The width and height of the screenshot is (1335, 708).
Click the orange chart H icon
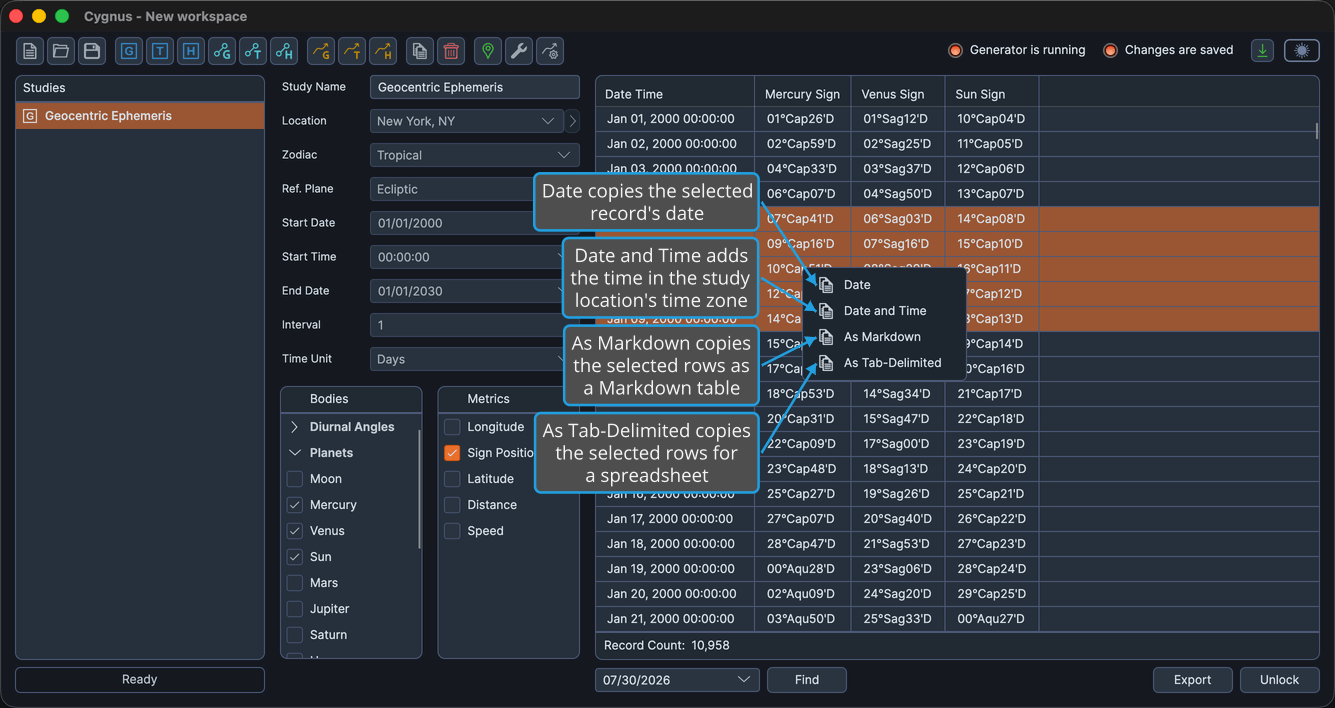click(x=383, y=51)
